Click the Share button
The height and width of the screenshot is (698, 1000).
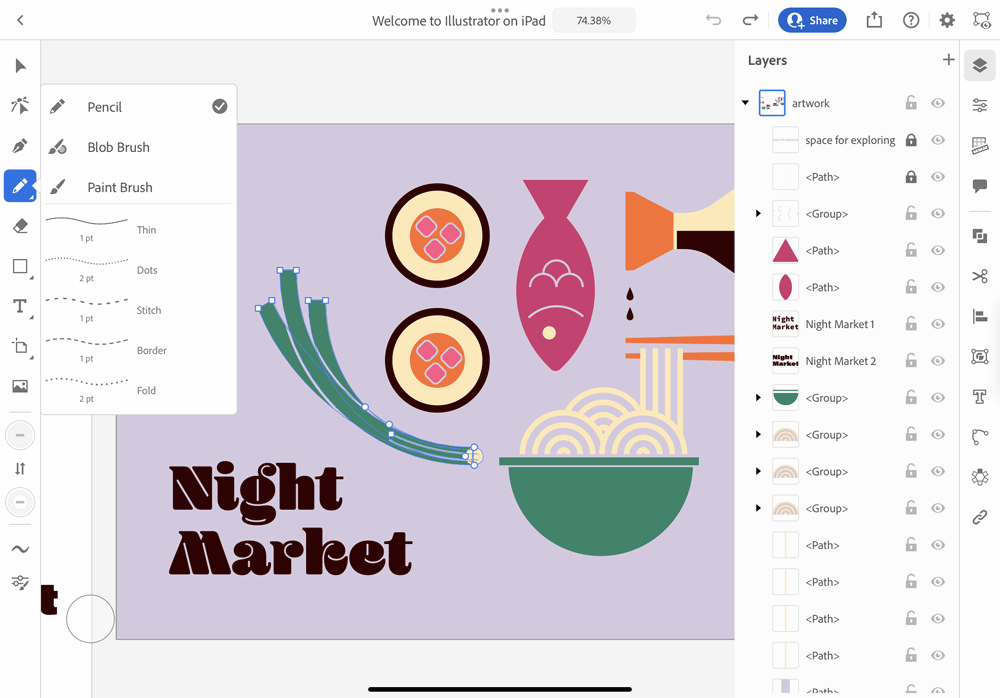coord(812,20)
